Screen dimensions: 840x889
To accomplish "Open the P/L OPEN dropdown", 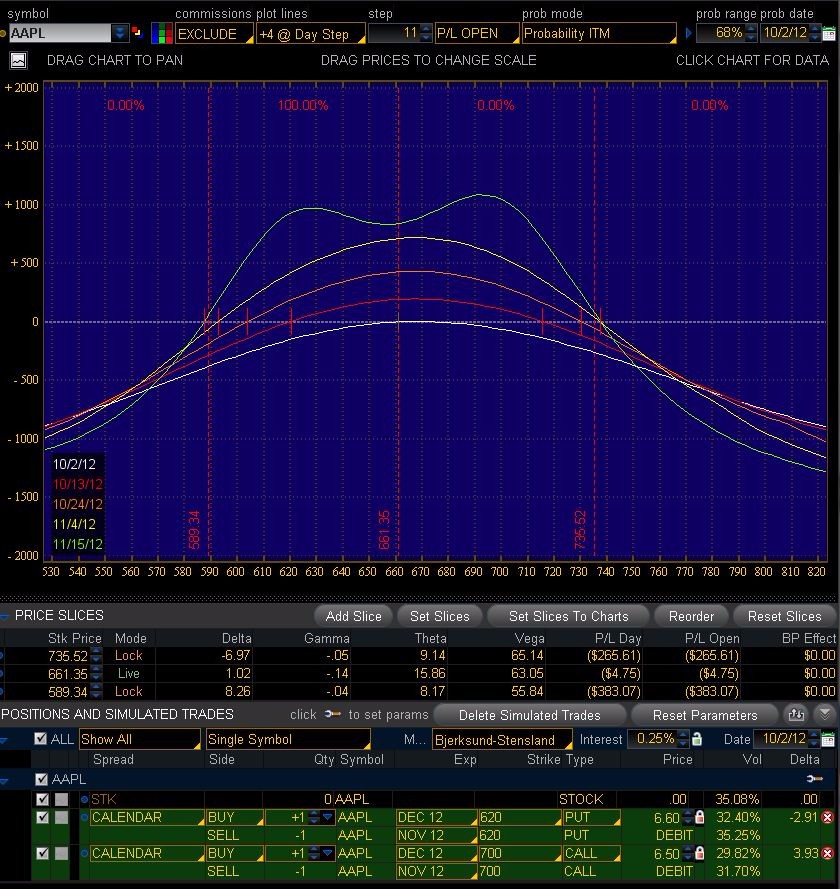I will (x=477, y=33).
